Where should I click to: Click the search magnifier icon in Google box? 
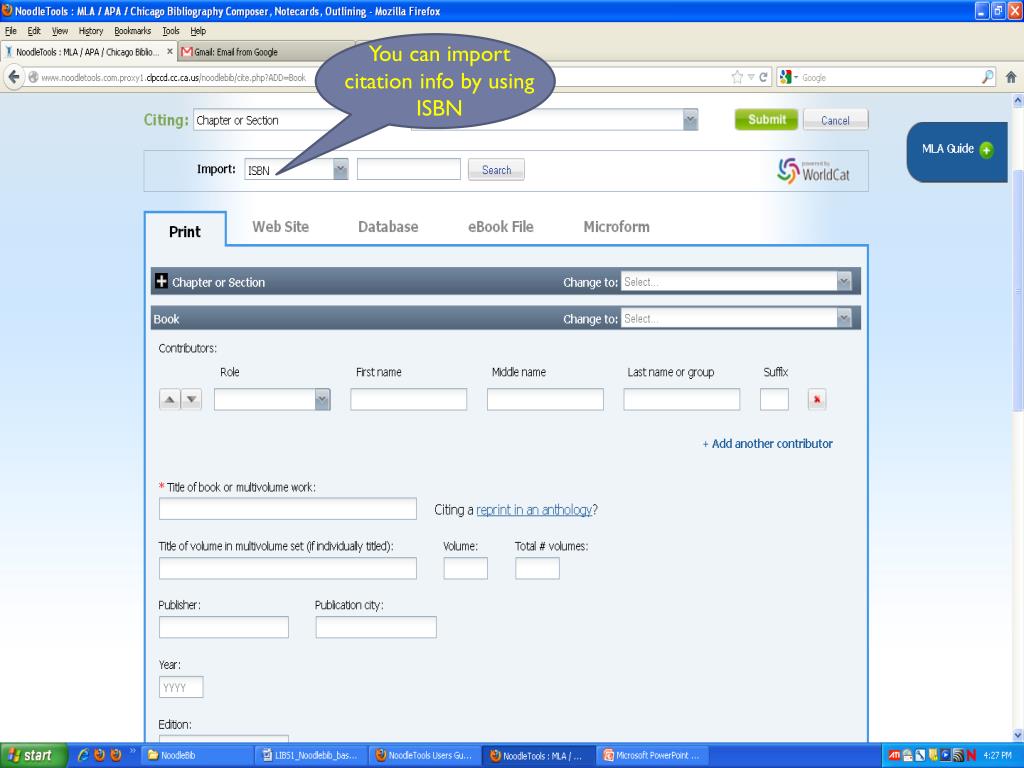coord(987,77)
